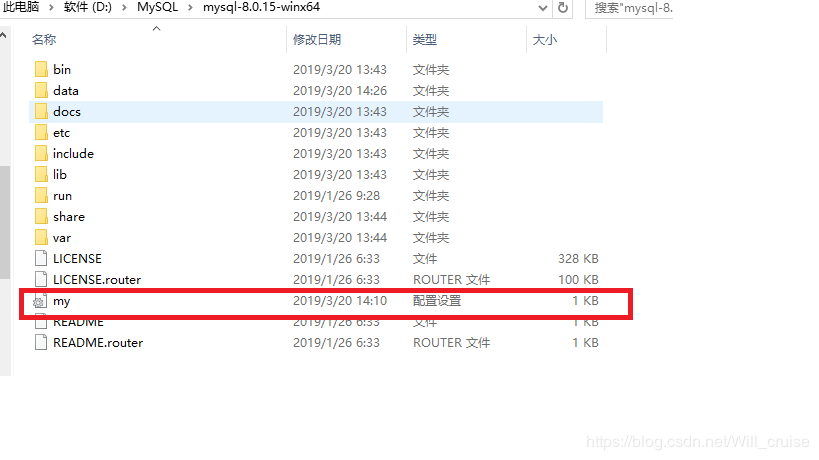The height and width of the screenshot is (460, 819).
Task: Click the LICENSE.router file icon
Action: click(41, 279)
